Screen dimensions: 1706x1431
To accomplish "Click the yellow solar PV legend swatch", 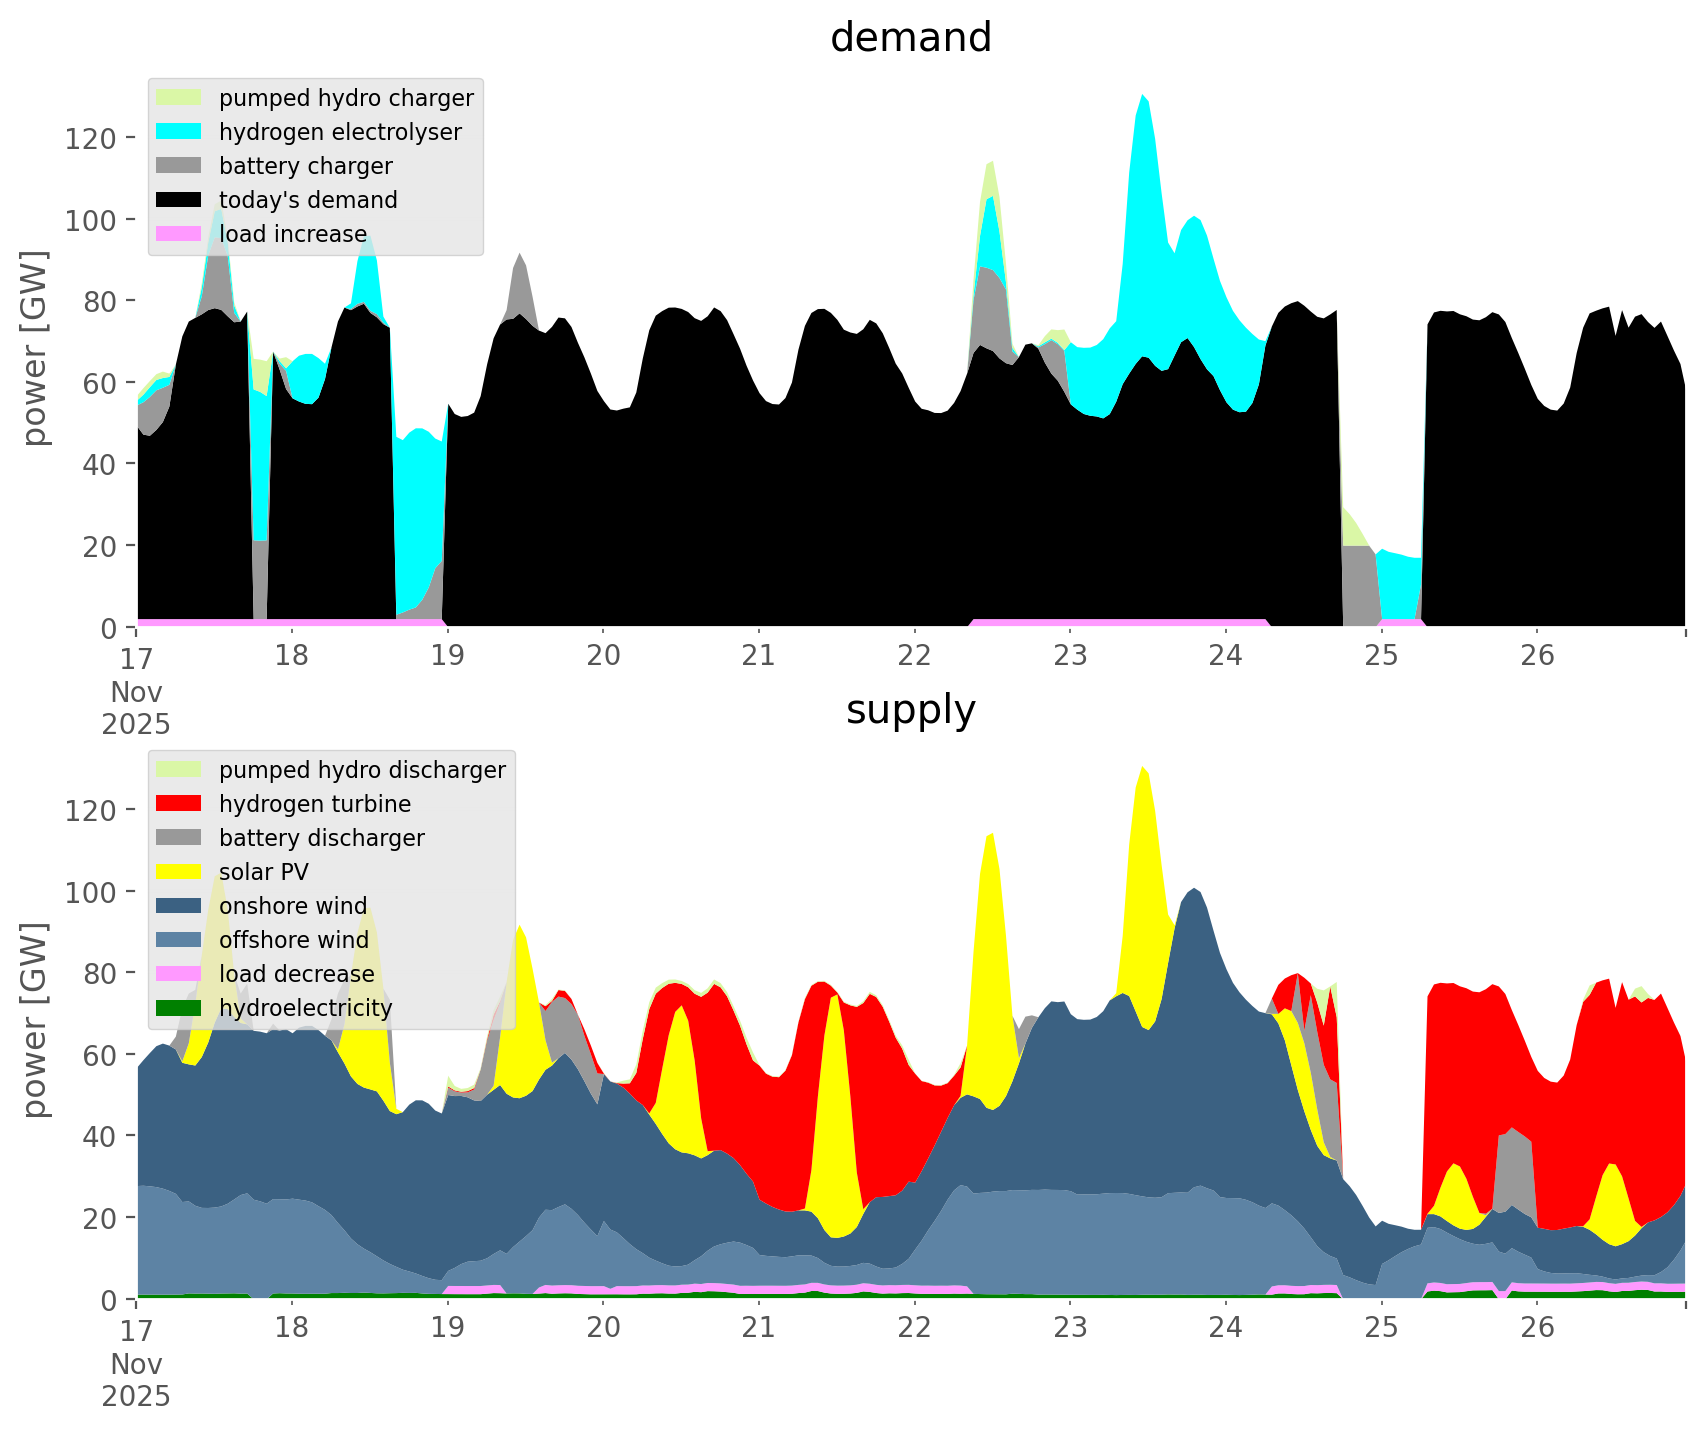I will click(179, 872).
